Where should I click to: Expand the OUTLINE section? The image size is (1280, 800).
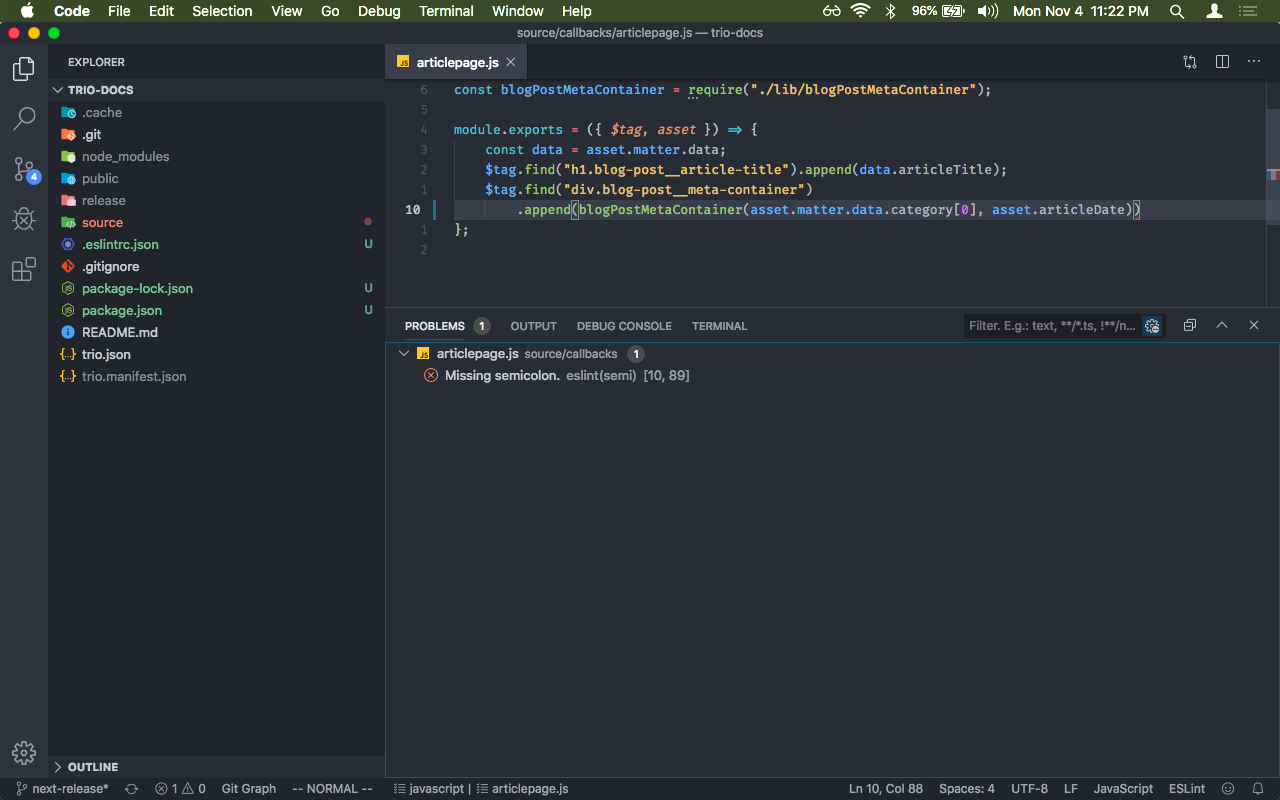pos(216,767)
